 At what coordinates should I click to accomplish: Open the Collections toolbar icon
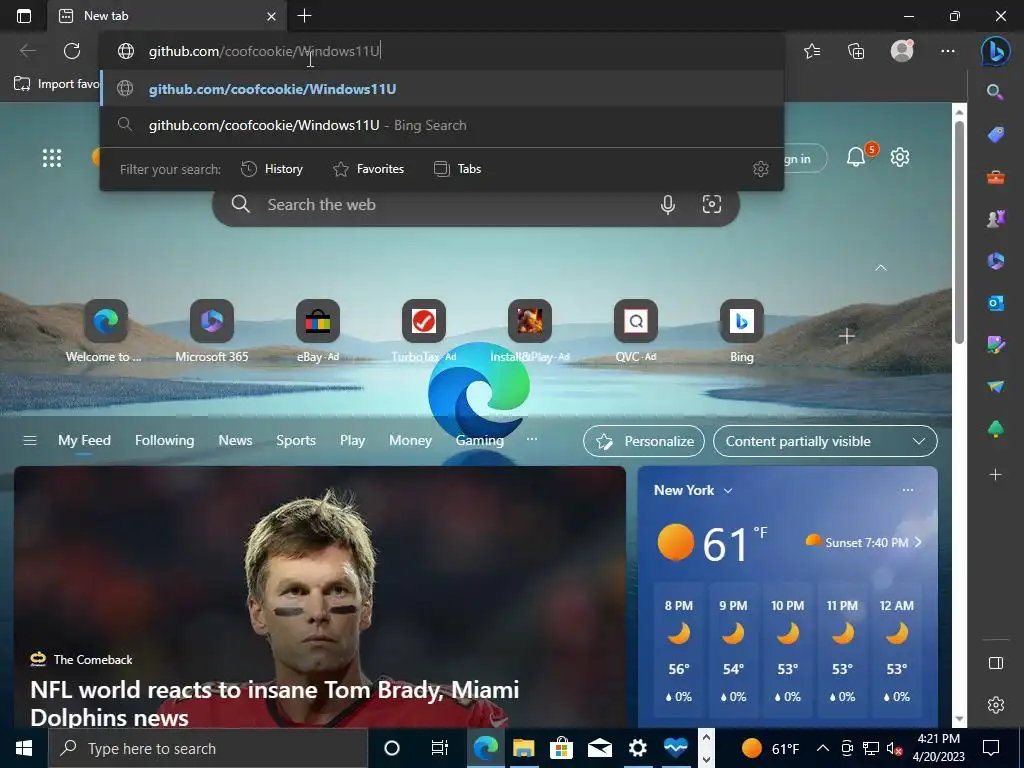coord(856,51)
